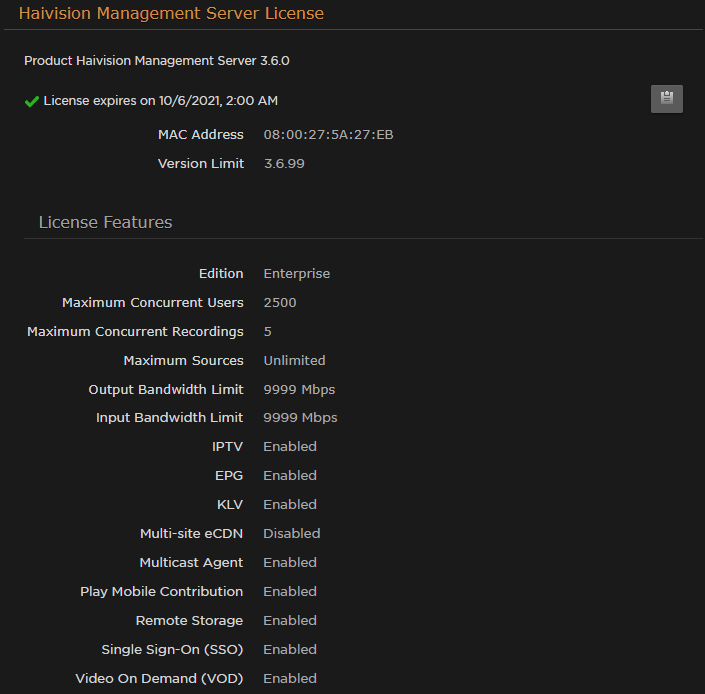Click the Maximum Concurrent Users value 2500
Viewport: 705px width, 694px height.
pos(280,303)
